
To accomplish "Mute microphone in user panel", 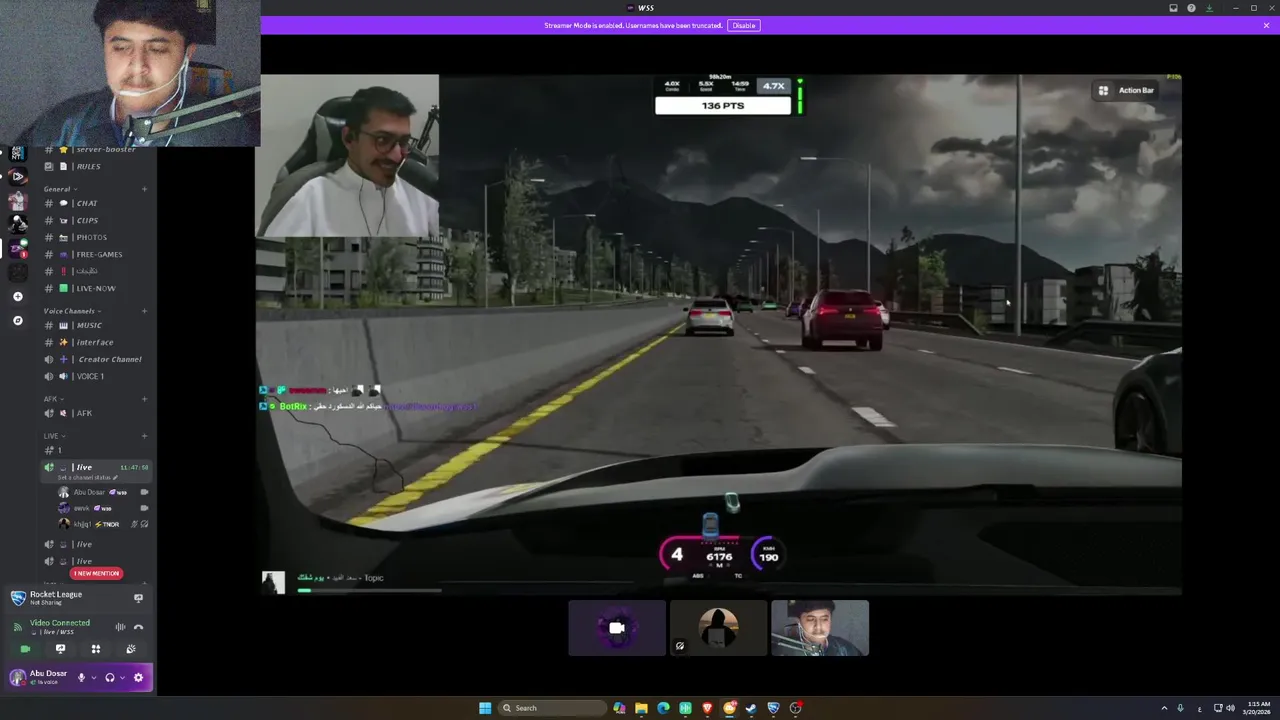I will pyautogui.click(x=82, y=677).
